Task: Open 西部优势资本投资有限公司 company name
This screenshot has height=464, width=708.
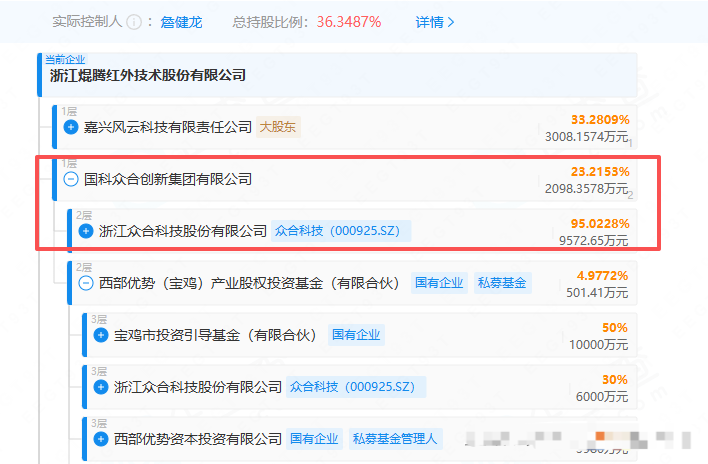Action: [x=198, y=439]
